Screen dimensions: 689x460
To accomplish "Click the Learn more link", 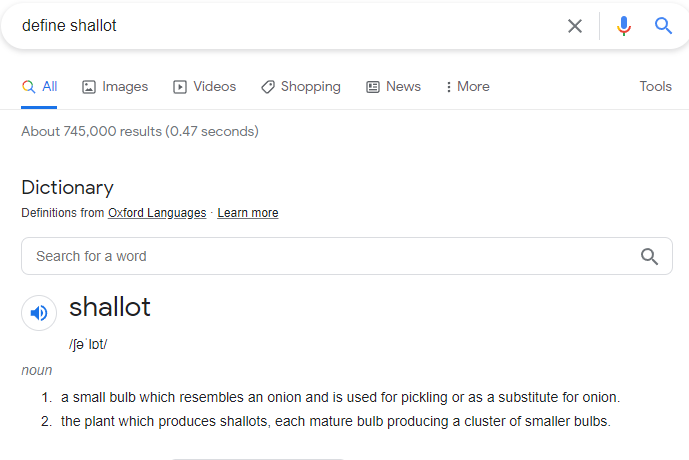I will pyautogui.click(x=248, y=213).
